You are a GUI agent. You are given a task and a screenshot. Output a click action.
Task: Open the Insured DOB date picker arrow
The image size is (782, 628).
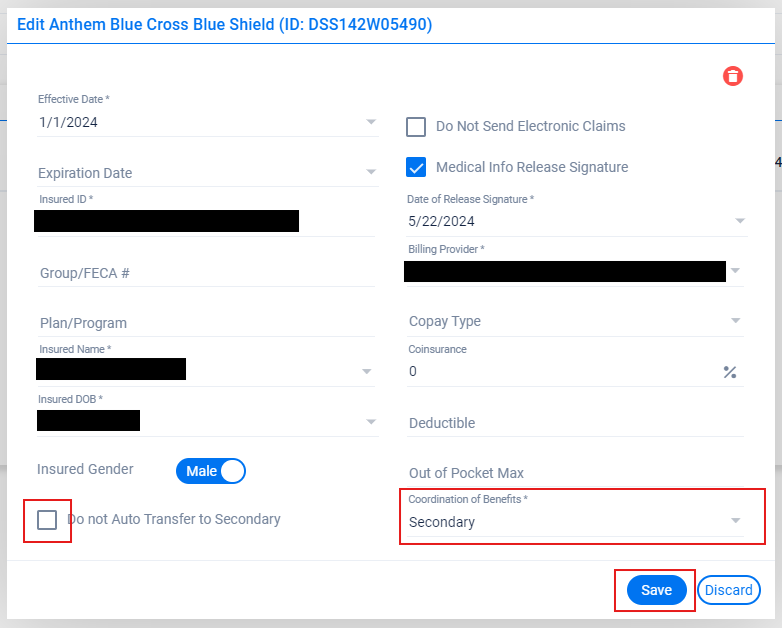(x=371, y=422)
